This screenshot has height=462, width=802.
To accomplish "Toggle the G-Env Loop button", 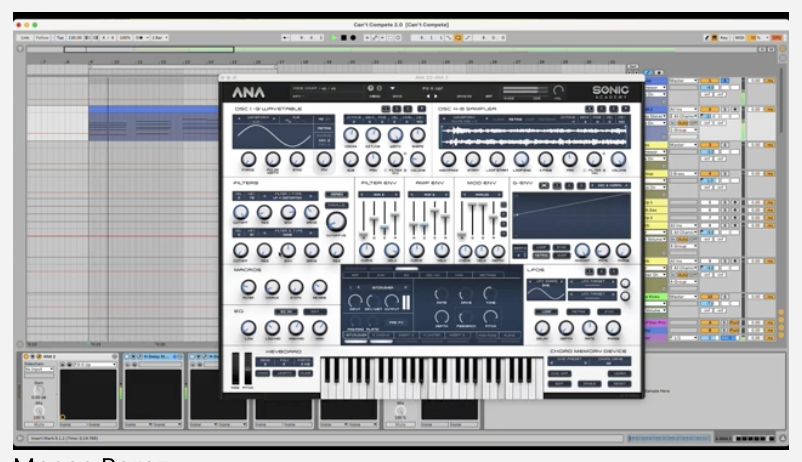I will click(541, 247).
